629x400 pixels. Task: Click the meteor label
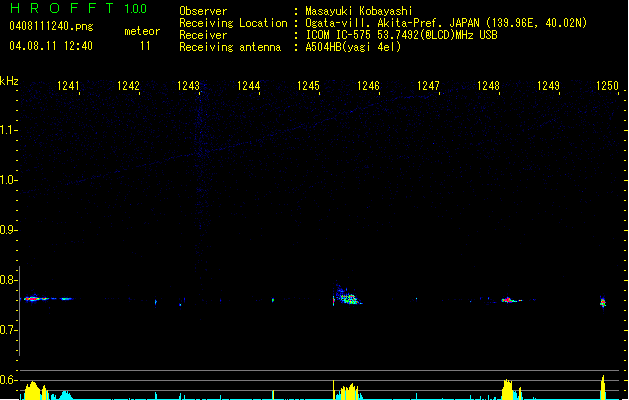[142, 31]
